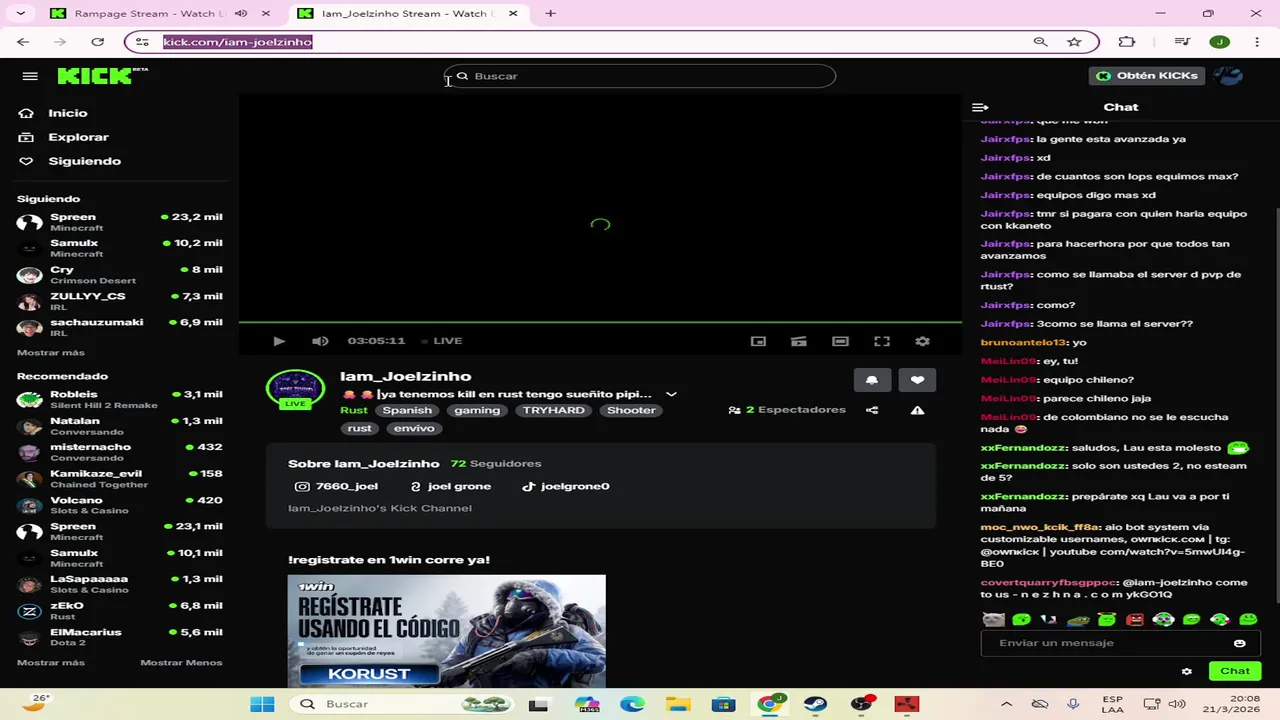Bookmark this page with star icon
The width and height of the screenshot is (1280, 720).
click(1074, 42)
